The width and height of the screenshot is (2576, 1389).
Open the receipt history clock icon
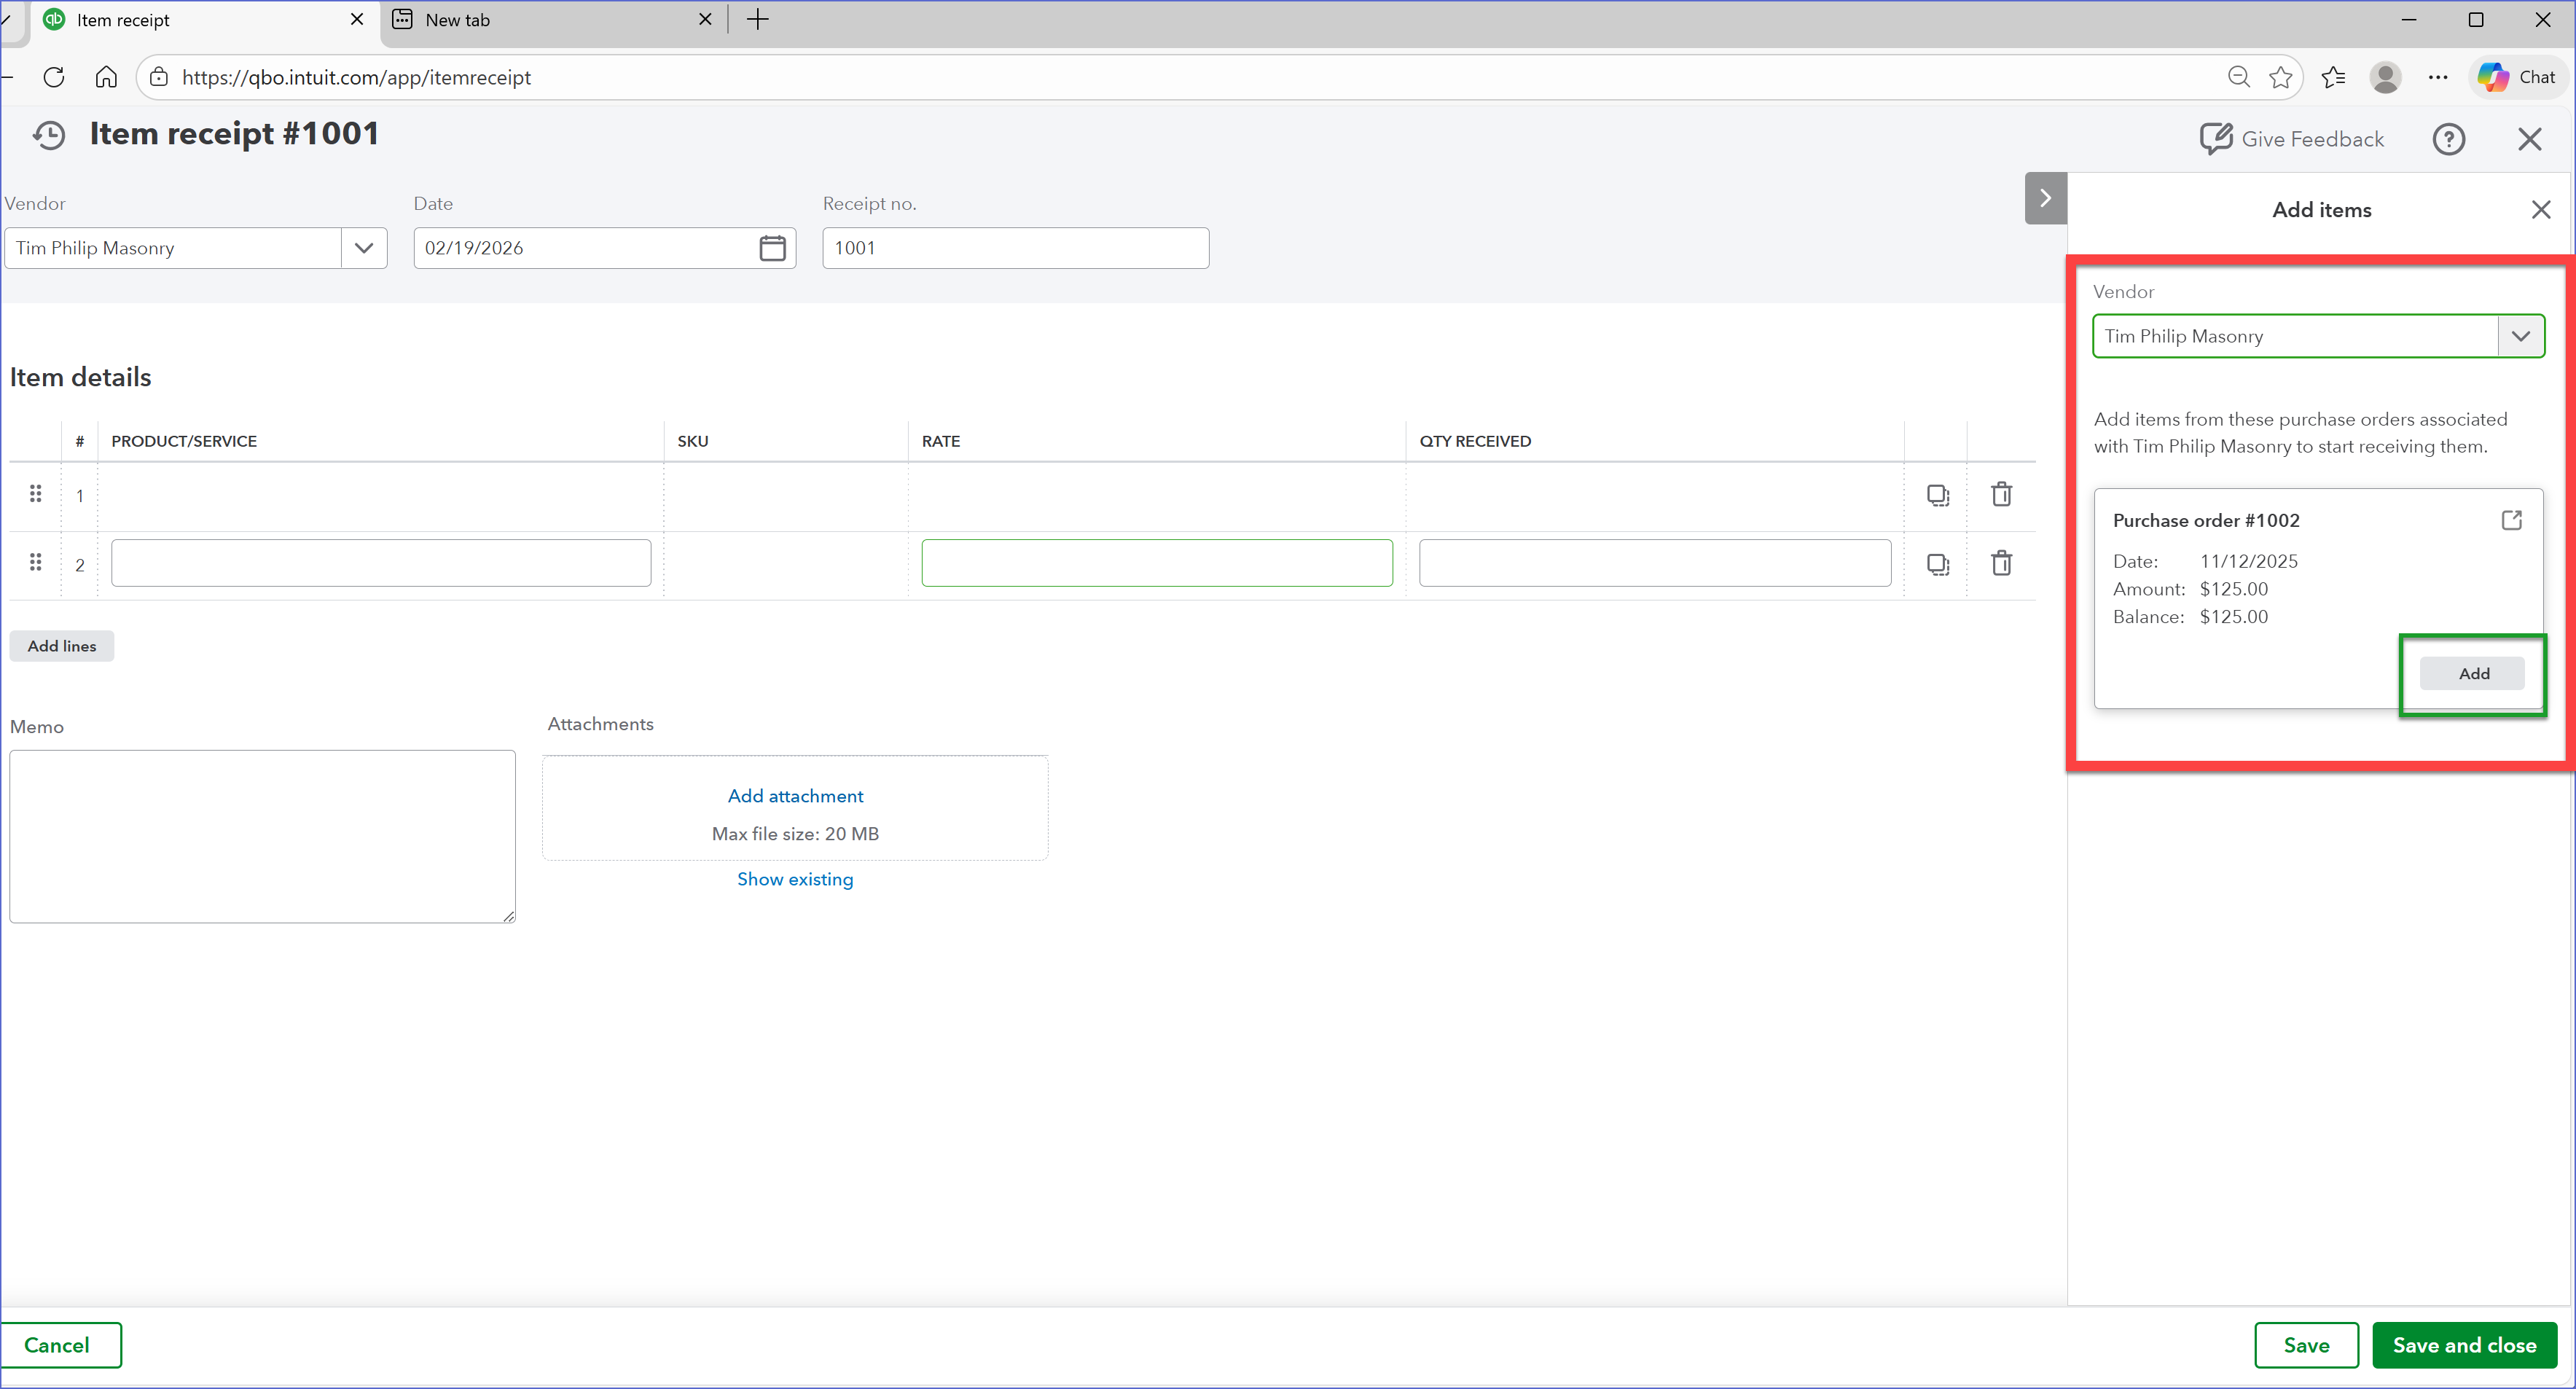[x=48, y=135]
